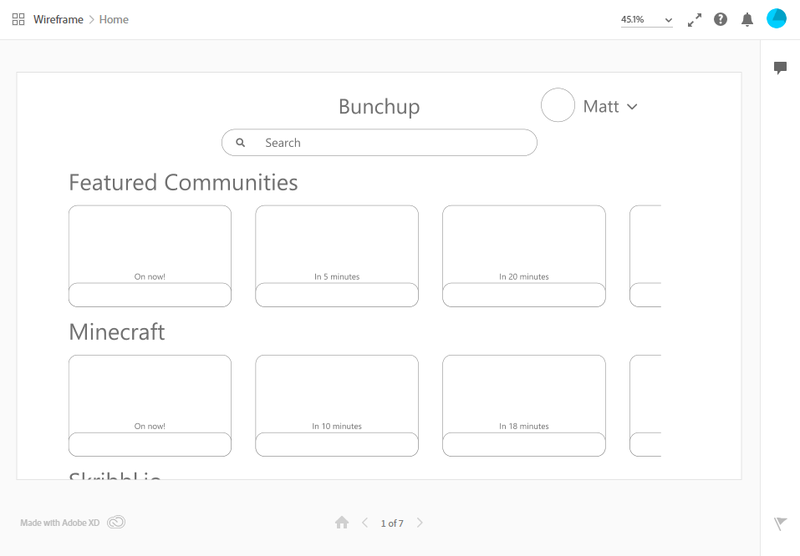Go to the previous artboard arrow
Image resolution: width=800 pixels, height=556 pixels.
coord(365,523)
